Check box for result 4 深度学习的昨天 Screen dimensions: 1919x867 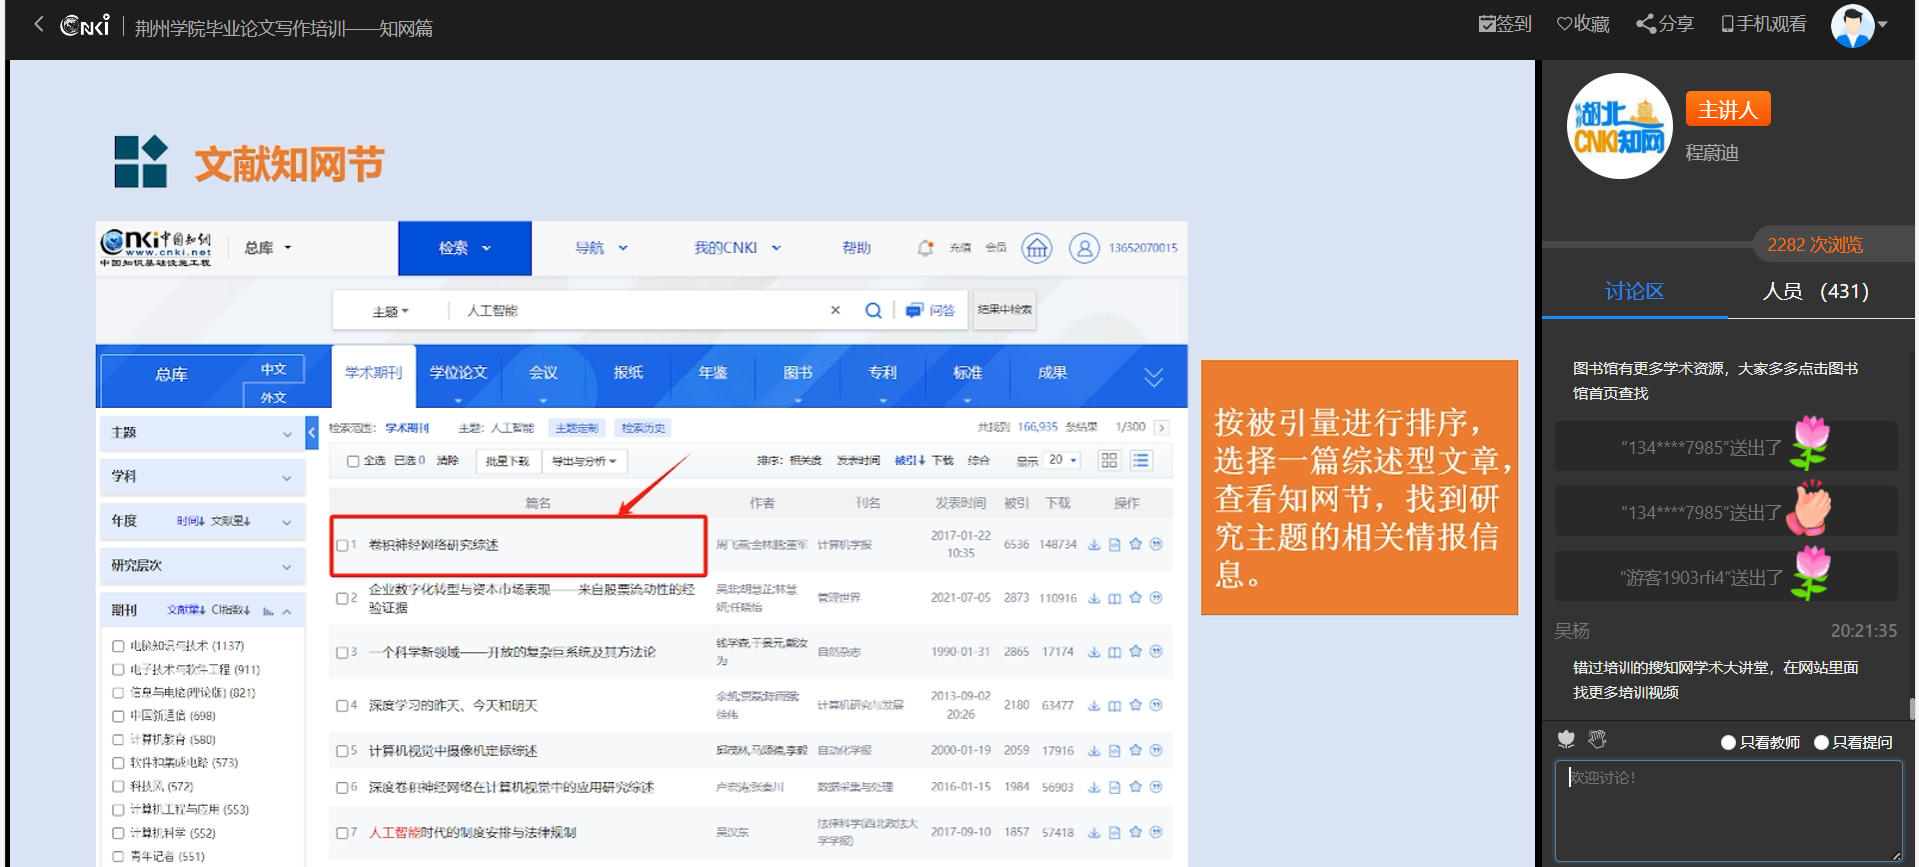[342, 706]
